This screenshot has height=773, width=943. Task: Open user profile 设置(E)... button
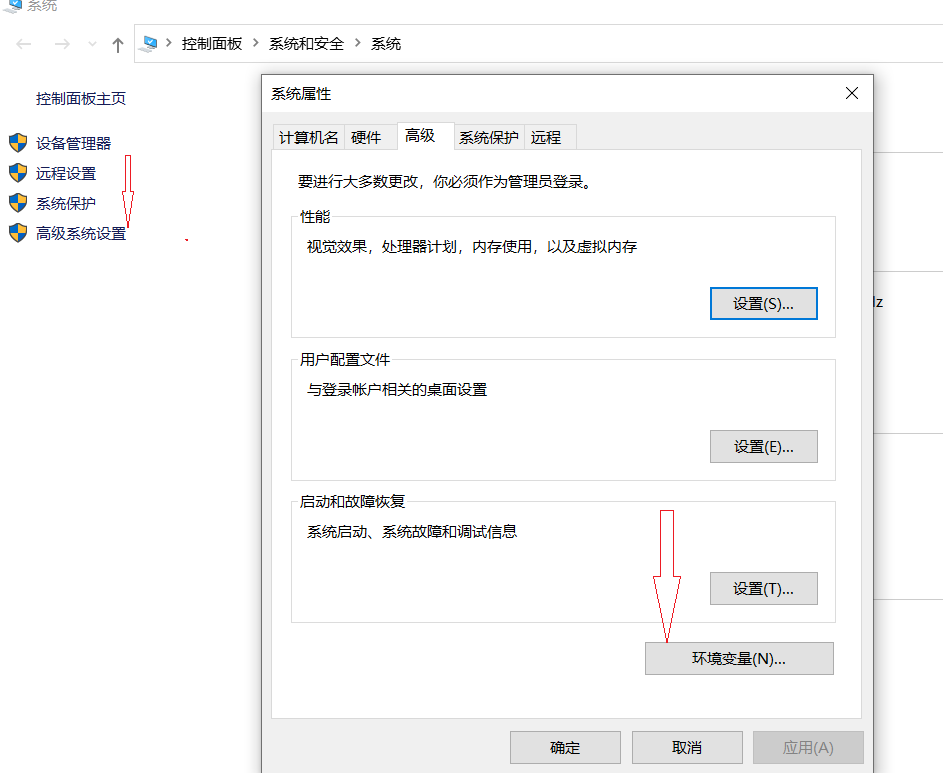coord(763,446)
